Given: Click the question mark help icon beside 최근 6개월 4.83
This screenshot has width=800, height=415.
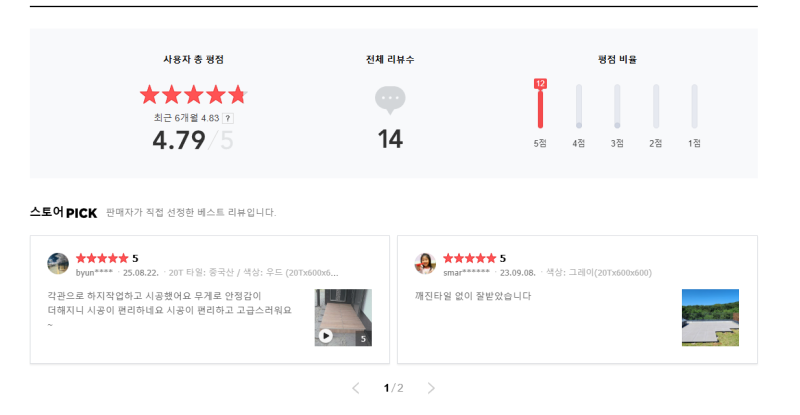Looking at the screenshot, I should tap(228, 118).
